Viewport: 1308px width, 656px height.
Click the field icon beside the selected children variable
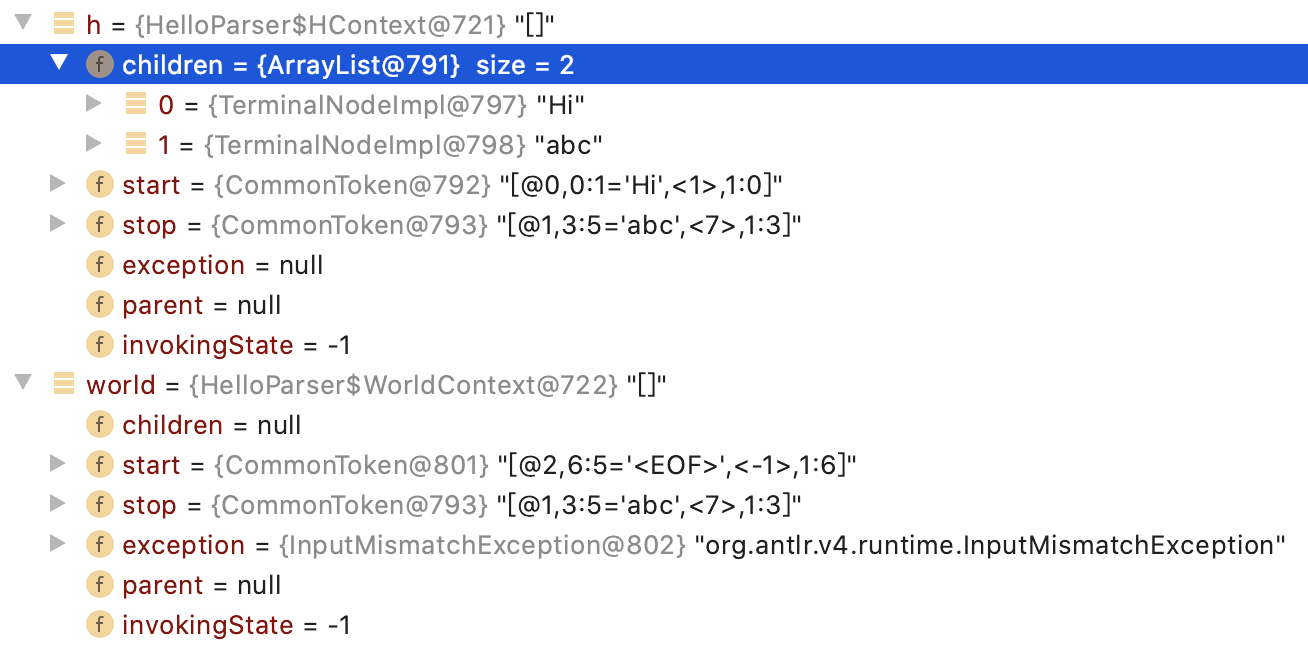99,64
